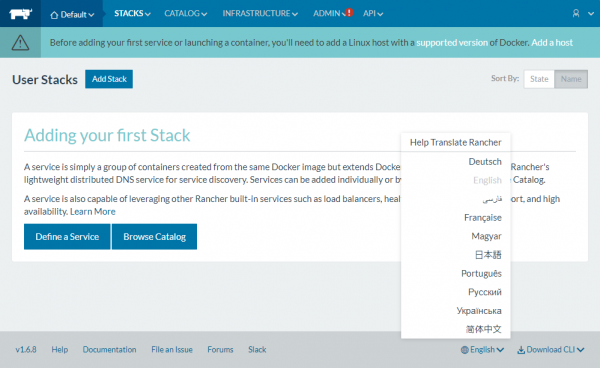
Task: Click the home icon beside Default
Action: click(54, 15)
